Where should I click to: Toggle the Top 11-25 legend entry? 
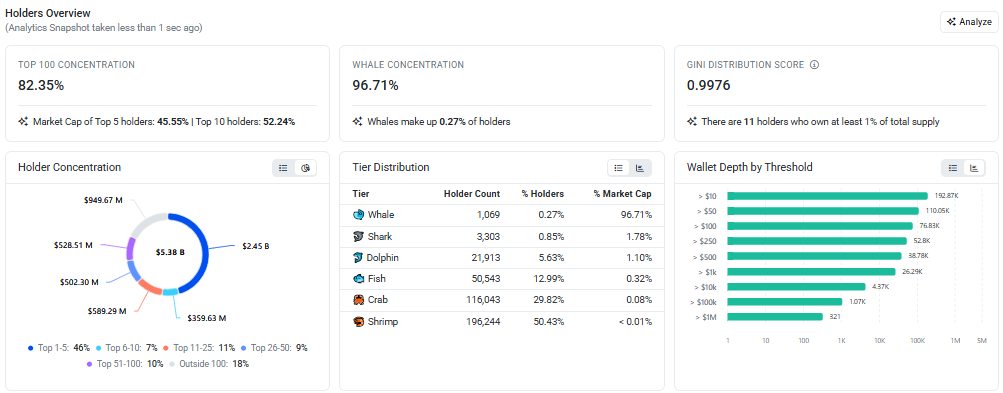pos(199,348)
